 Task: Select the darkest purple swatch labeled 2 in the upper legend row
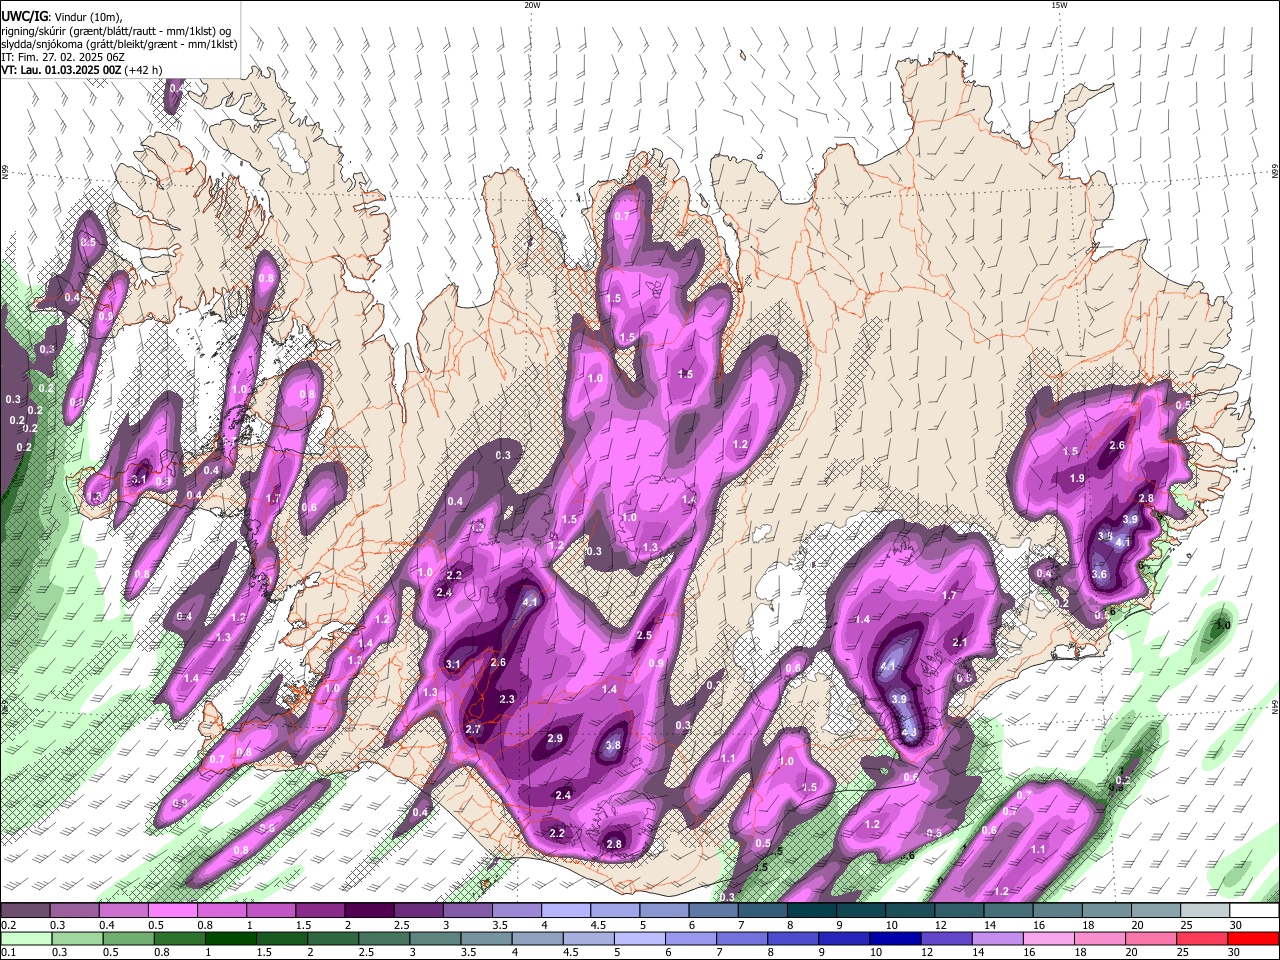click(369, 910)
